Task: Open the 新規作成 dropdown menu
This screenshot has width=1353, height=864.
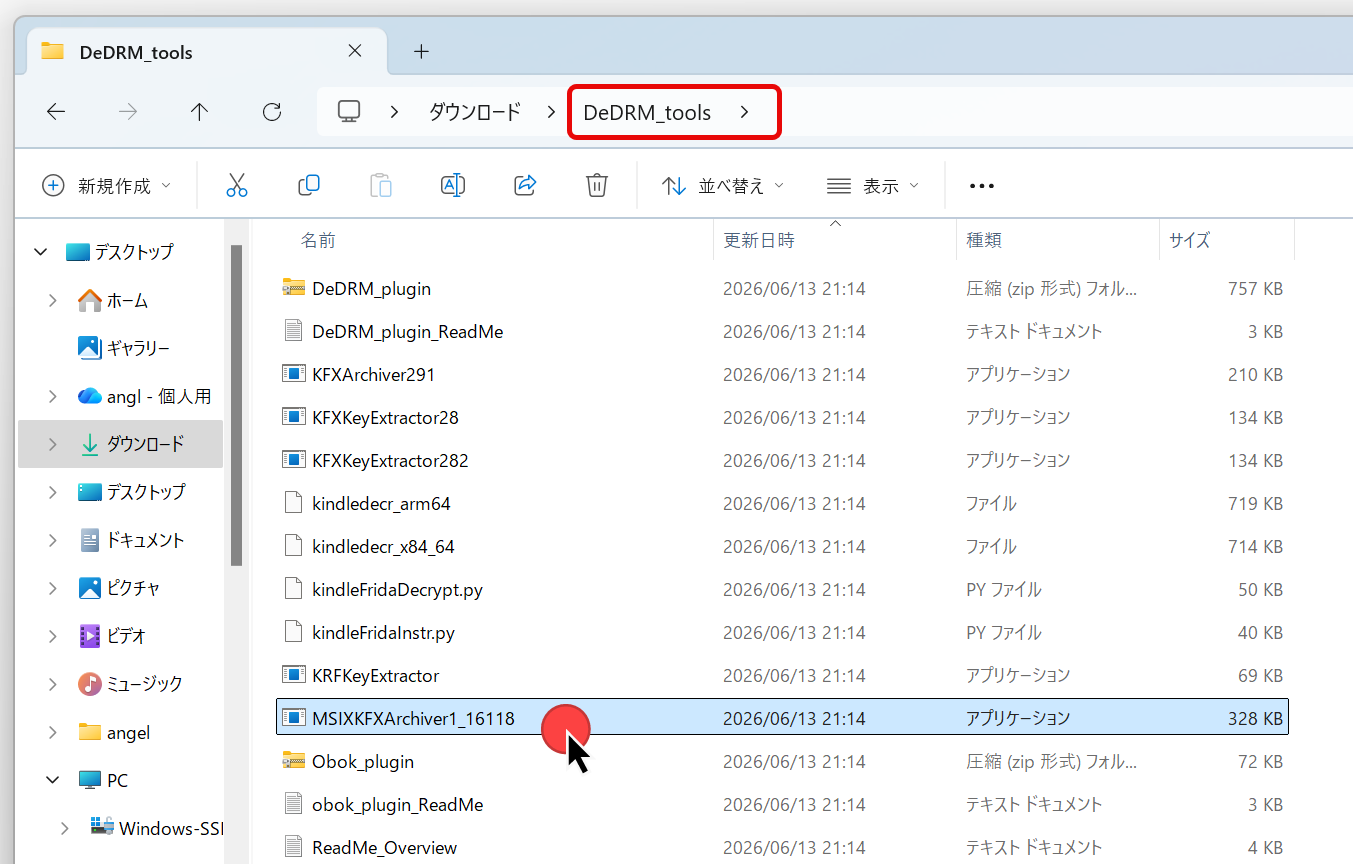Action: (107, 186)
